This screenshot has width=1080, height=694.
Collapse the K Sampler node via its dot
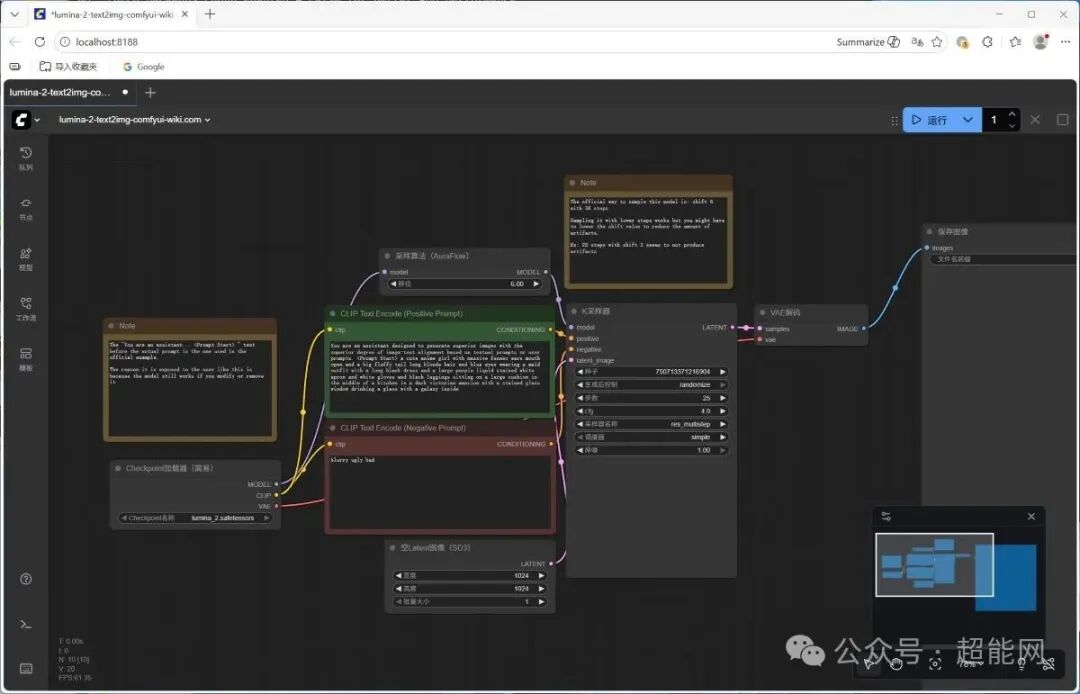coord(574,312)
